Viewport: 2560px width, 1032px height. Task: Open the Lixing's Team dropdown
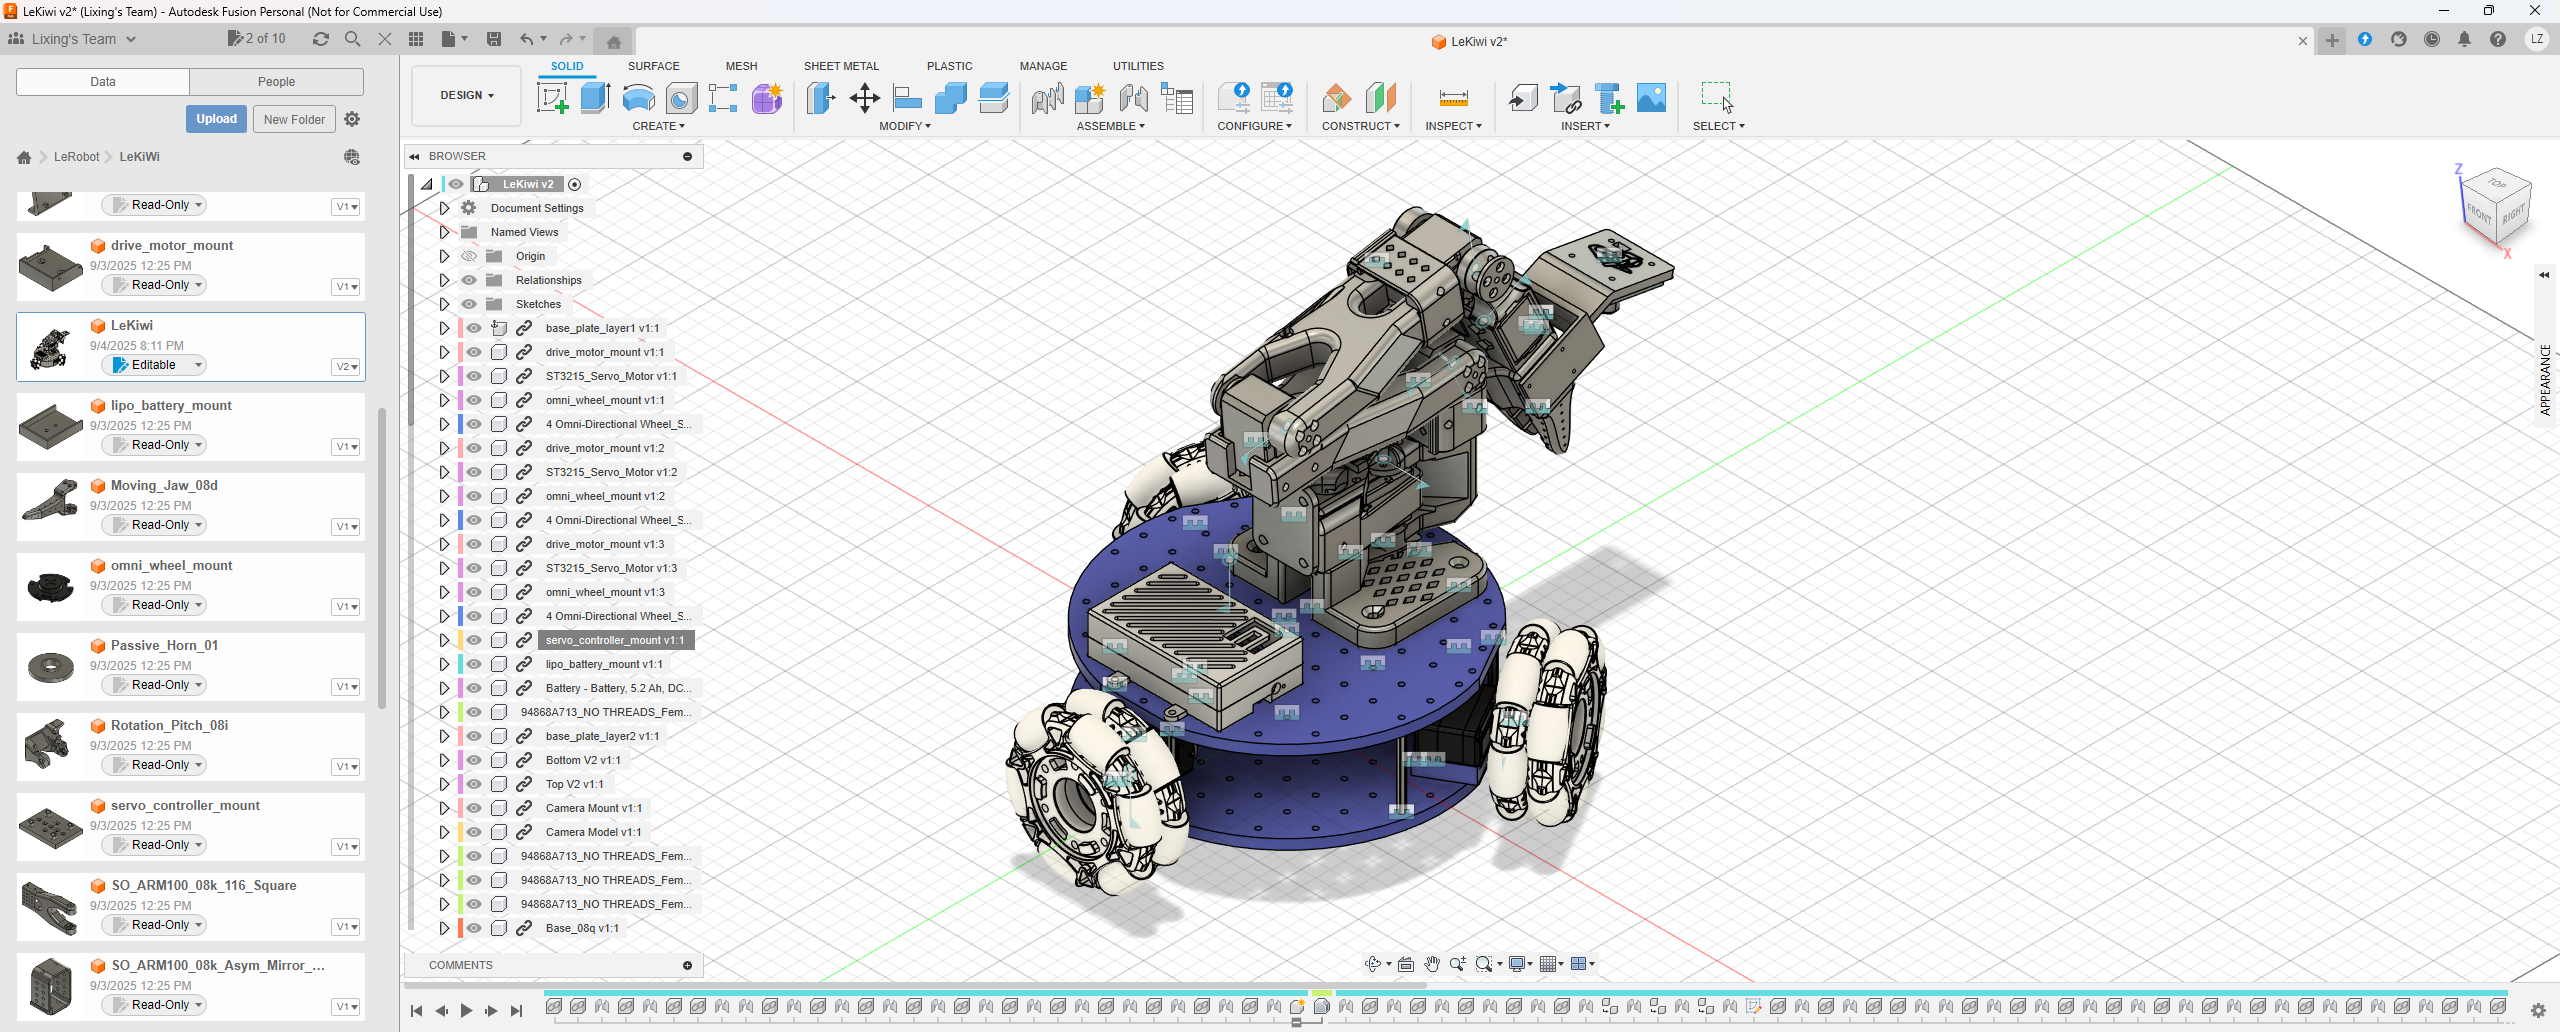coord(72,39)
